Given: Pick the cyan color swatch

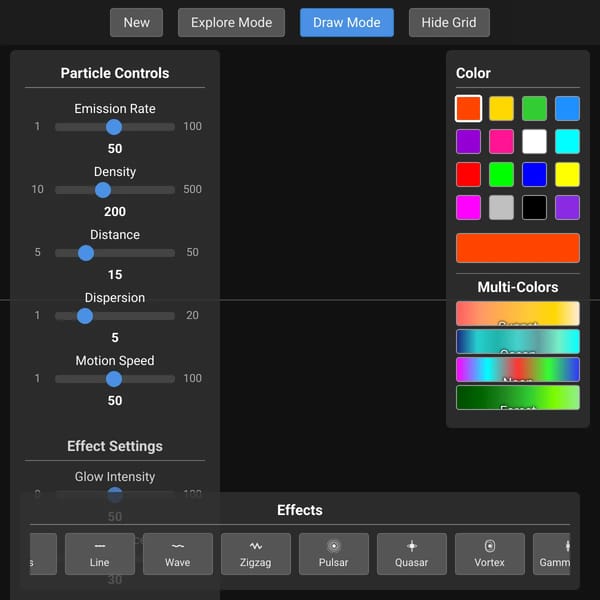Looking at the screenshot, I should [567, 142].
